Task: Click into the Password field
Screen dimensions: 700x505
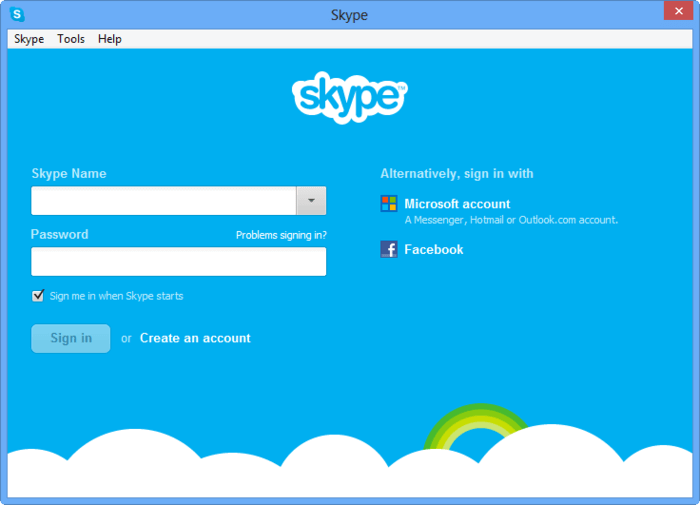Action: tap(178, 262)
